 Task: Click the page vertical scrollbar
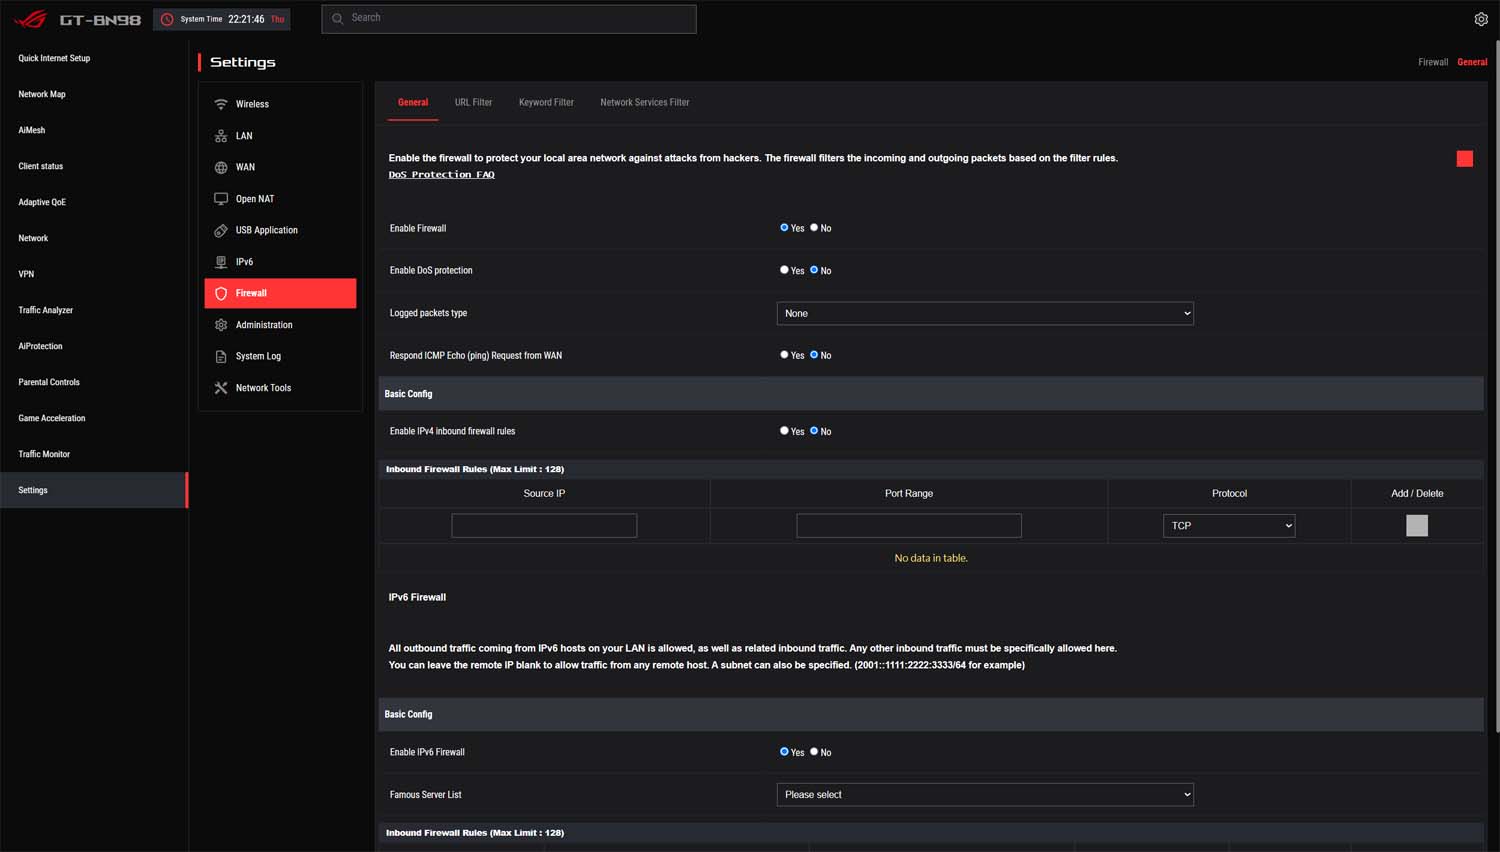pos(1497,385)
